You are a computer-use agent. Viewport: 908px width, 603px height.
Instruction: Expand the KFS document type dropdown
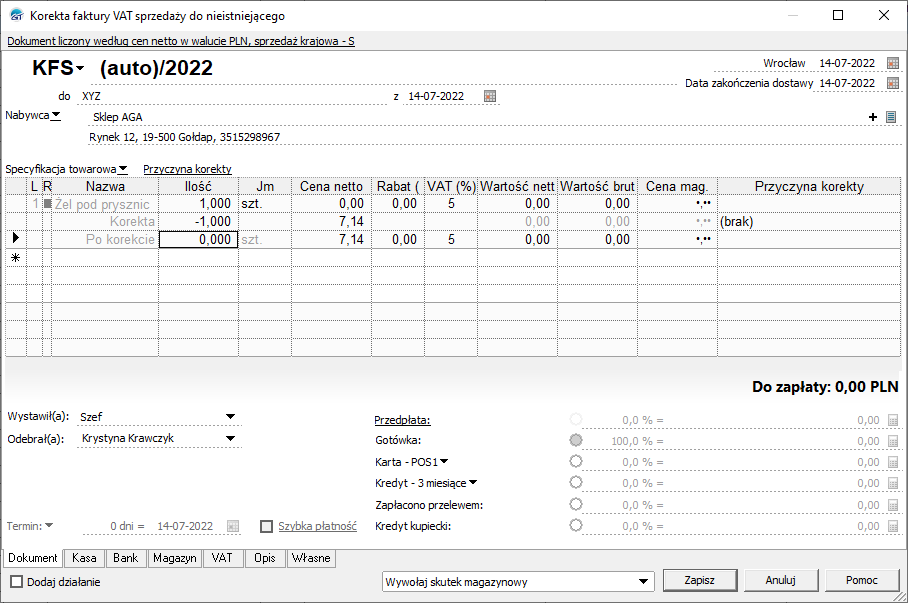coord(80,68)
